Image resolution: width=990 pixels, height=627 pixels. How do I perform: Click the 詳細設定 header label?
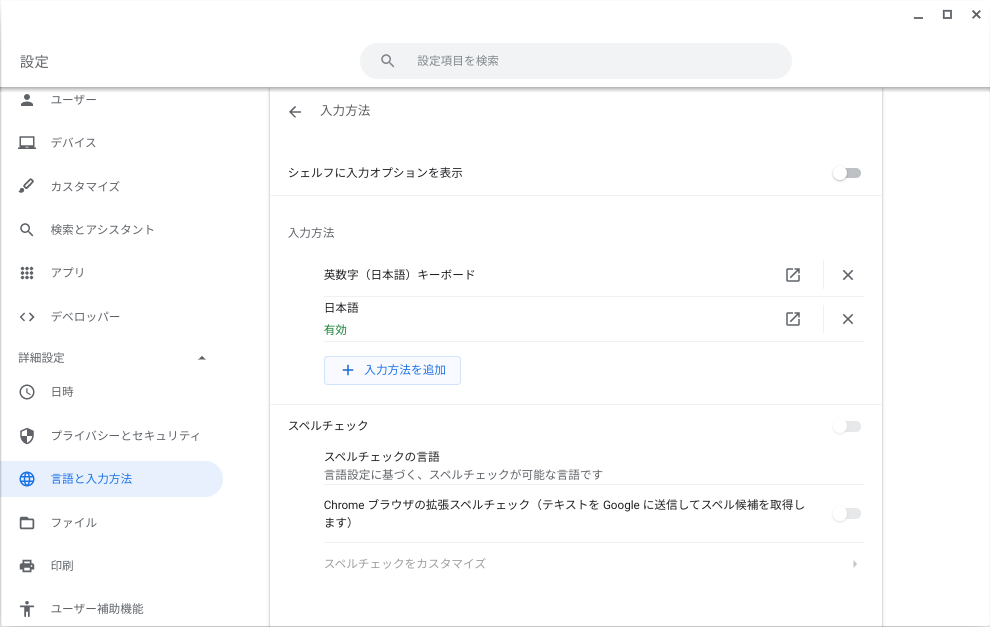(42, 358)
